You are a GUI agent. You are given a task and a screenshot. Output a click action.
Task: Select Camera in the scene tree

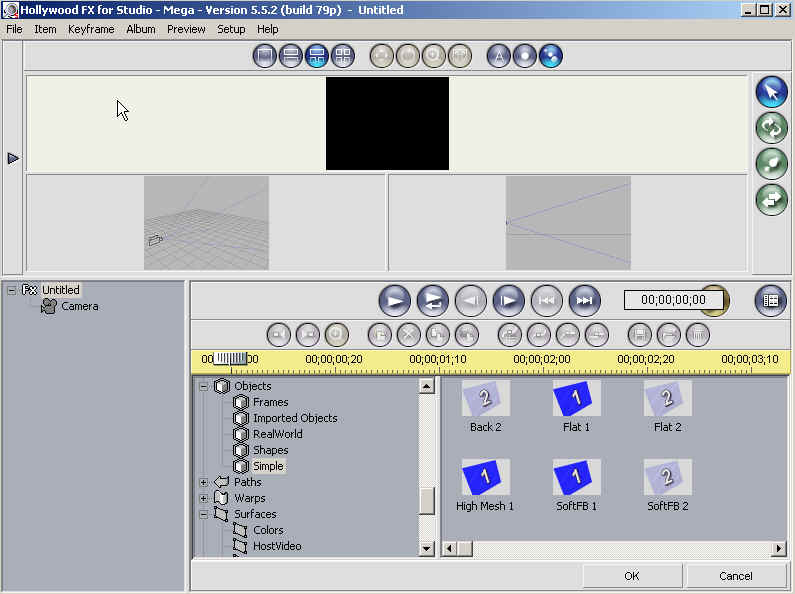[x=80, y=306]
